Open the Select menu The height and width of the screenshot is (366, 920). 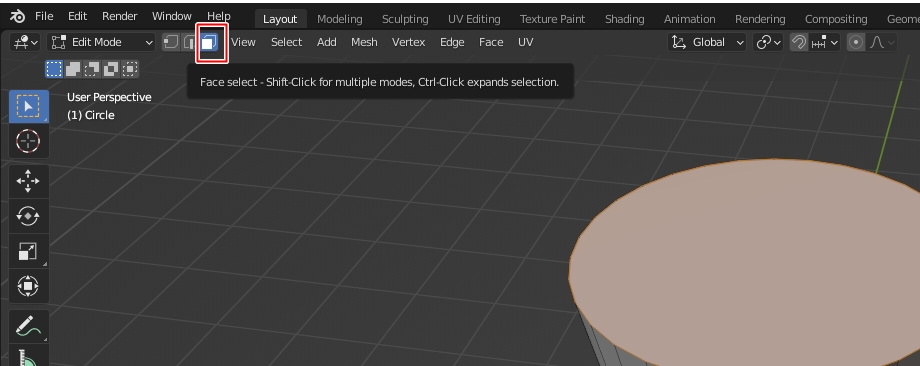click(x=286, y=42)
